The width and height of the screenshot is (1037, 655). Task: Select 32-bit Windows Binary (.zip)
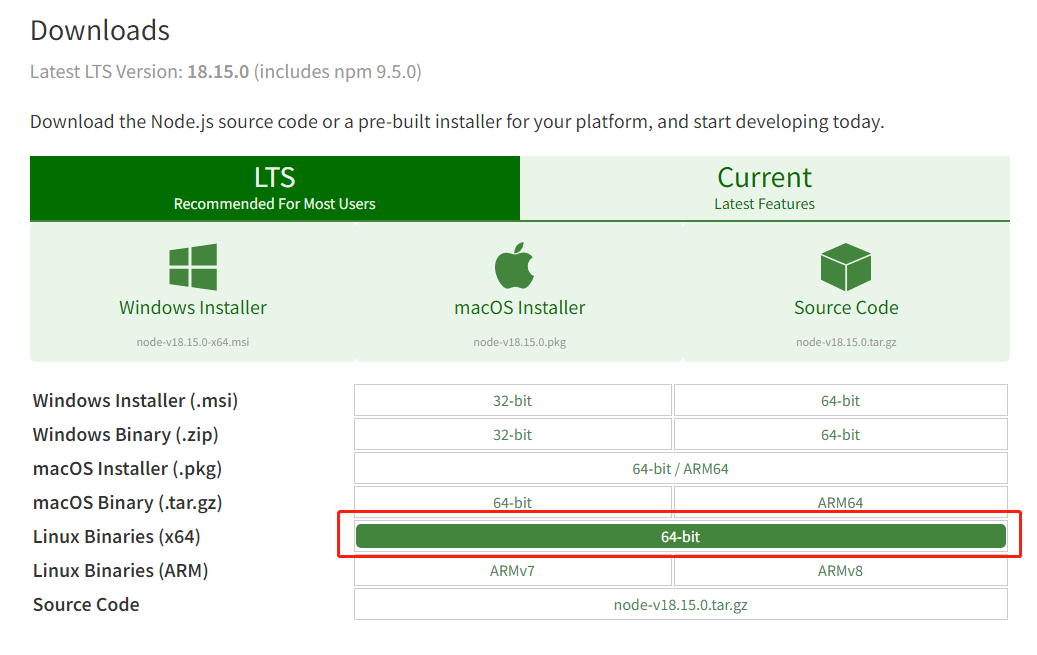512,435
